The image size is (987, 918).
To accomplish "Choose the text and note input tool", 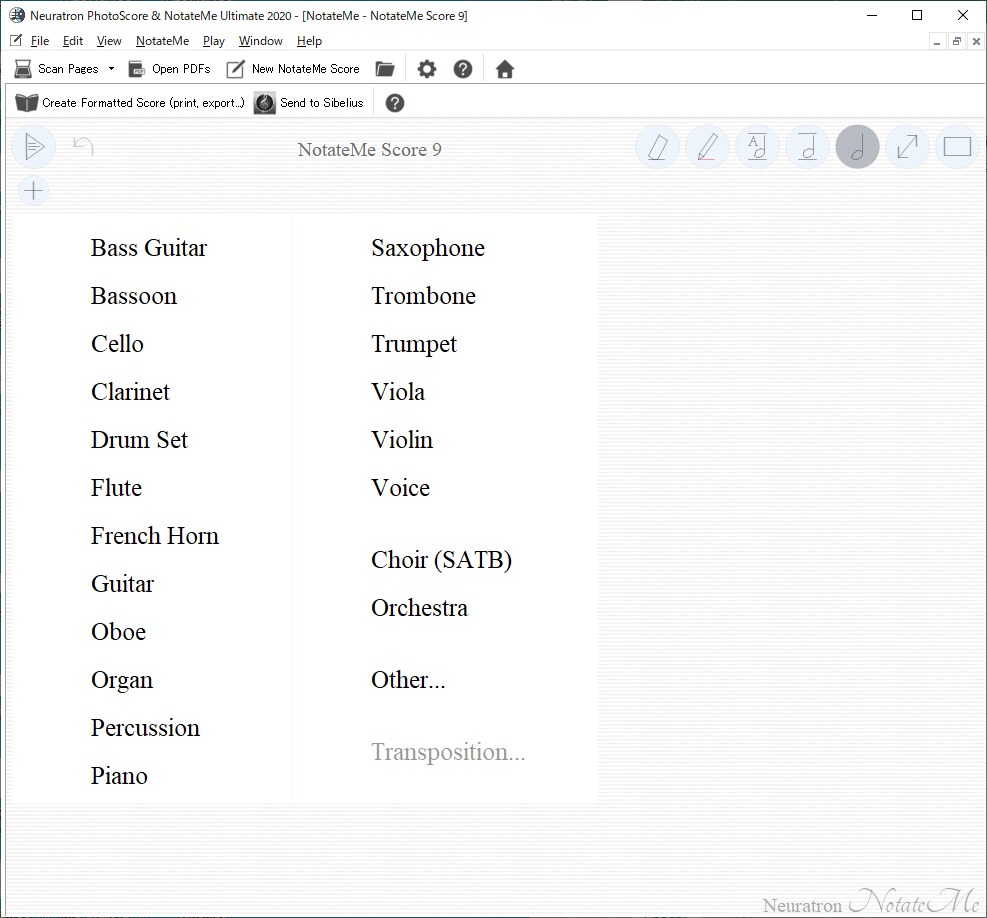I will pyautogui.click(x=757, y=147).
